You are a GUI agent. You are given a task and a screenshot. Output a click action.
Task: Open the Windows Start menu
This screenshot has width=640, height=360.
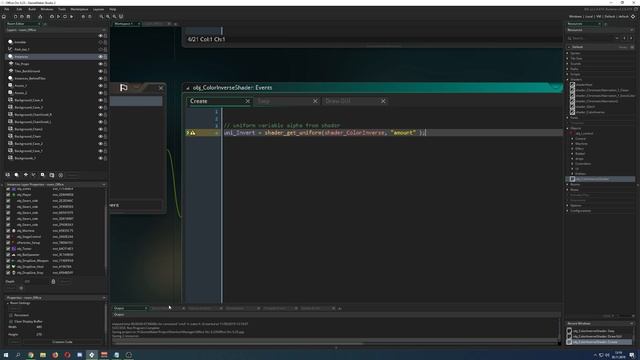(6, 355)
